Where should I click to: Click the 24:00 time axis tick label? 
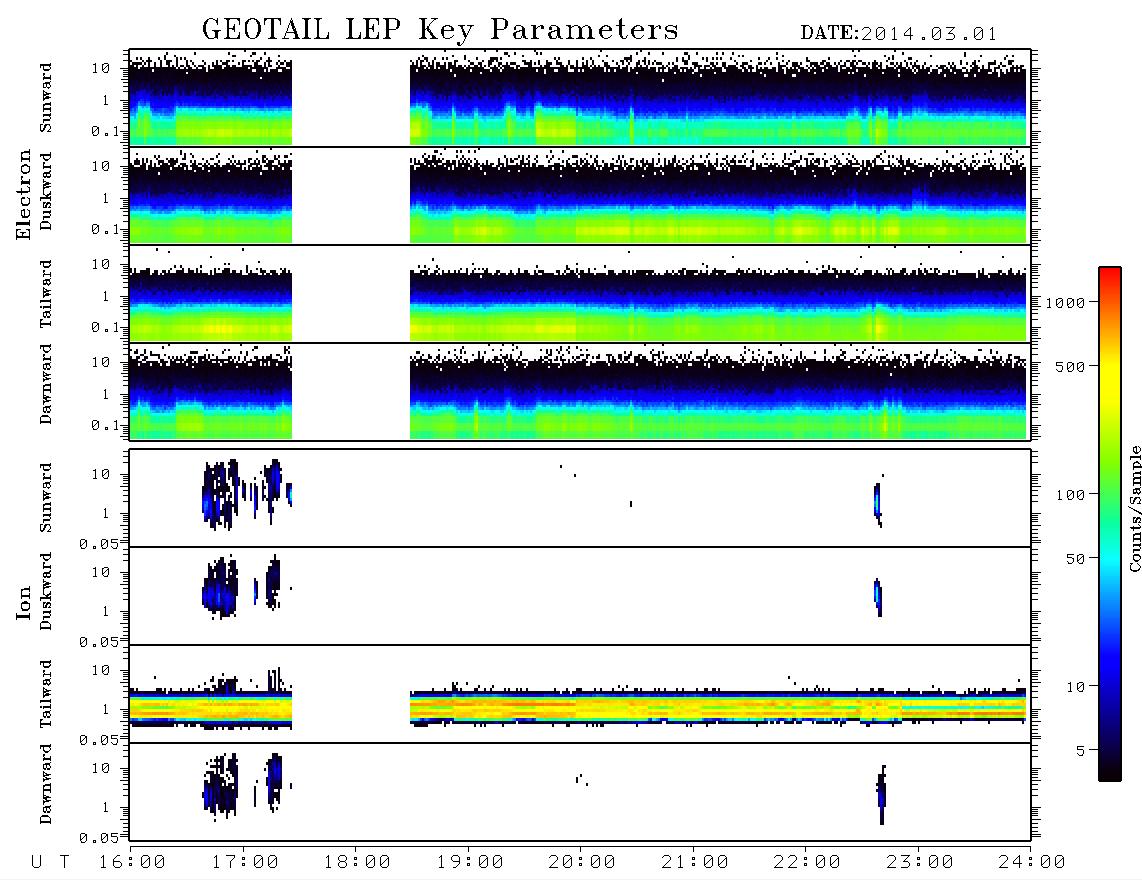click(1032, 862)
